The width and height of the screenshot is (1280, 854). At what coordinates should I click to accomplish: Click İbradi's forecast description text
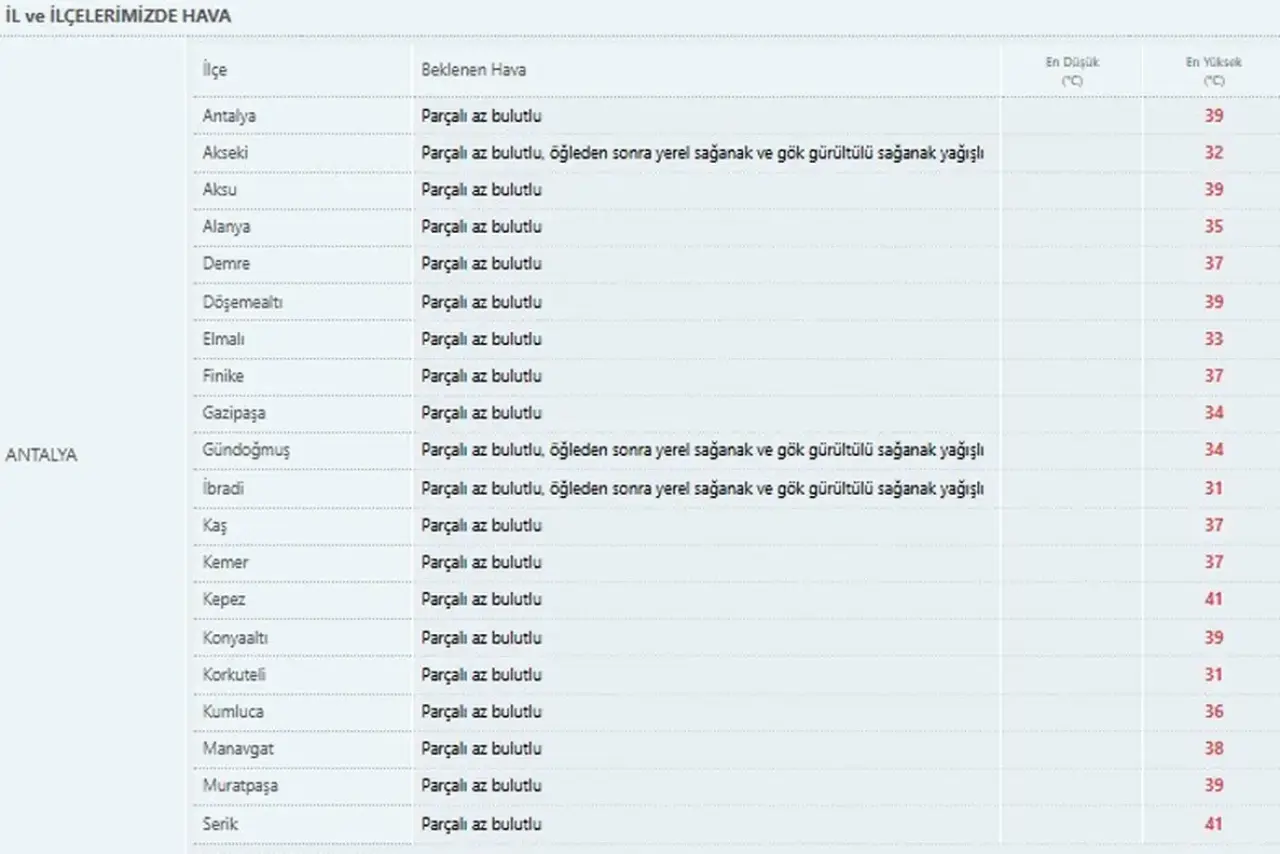702,488
